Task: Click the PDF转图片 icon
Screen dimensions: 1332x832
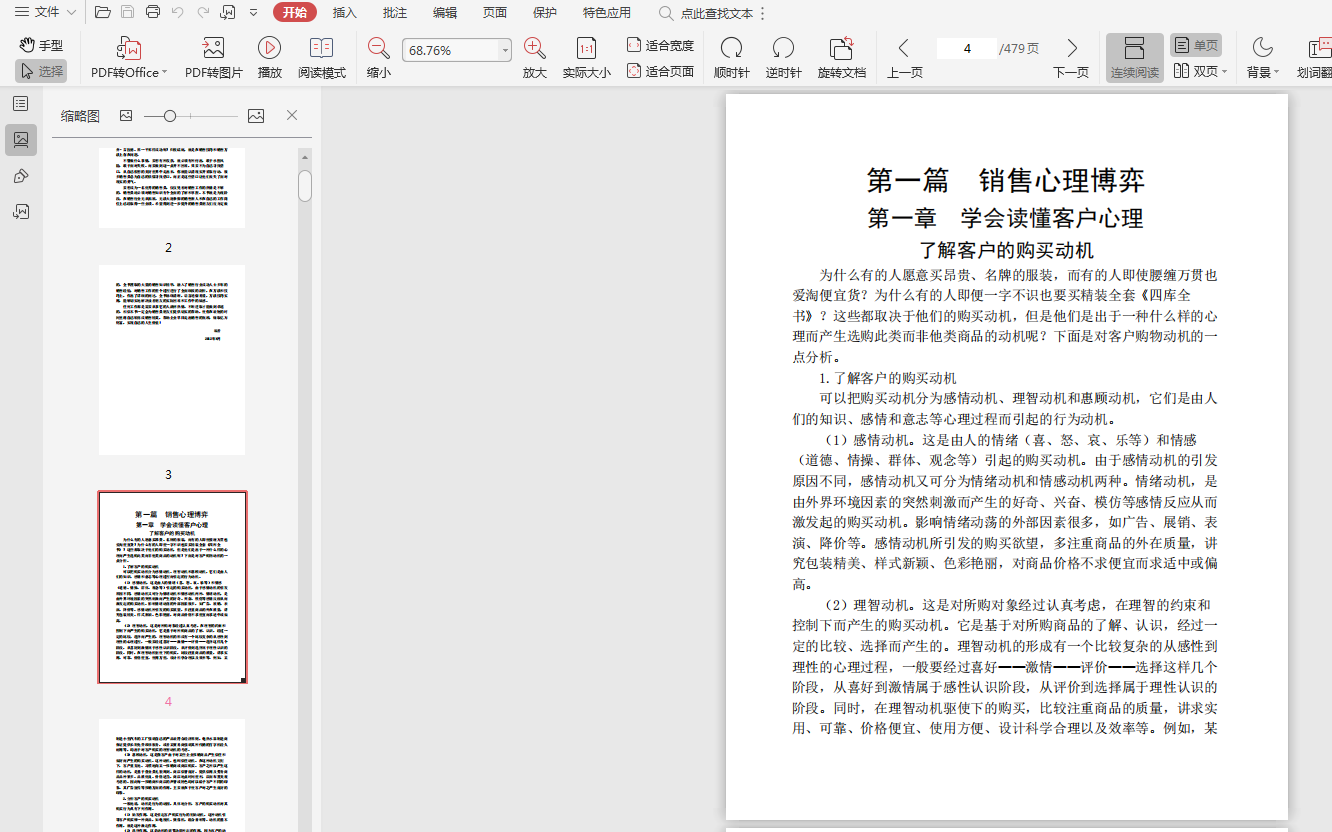Action: [213, 48]
